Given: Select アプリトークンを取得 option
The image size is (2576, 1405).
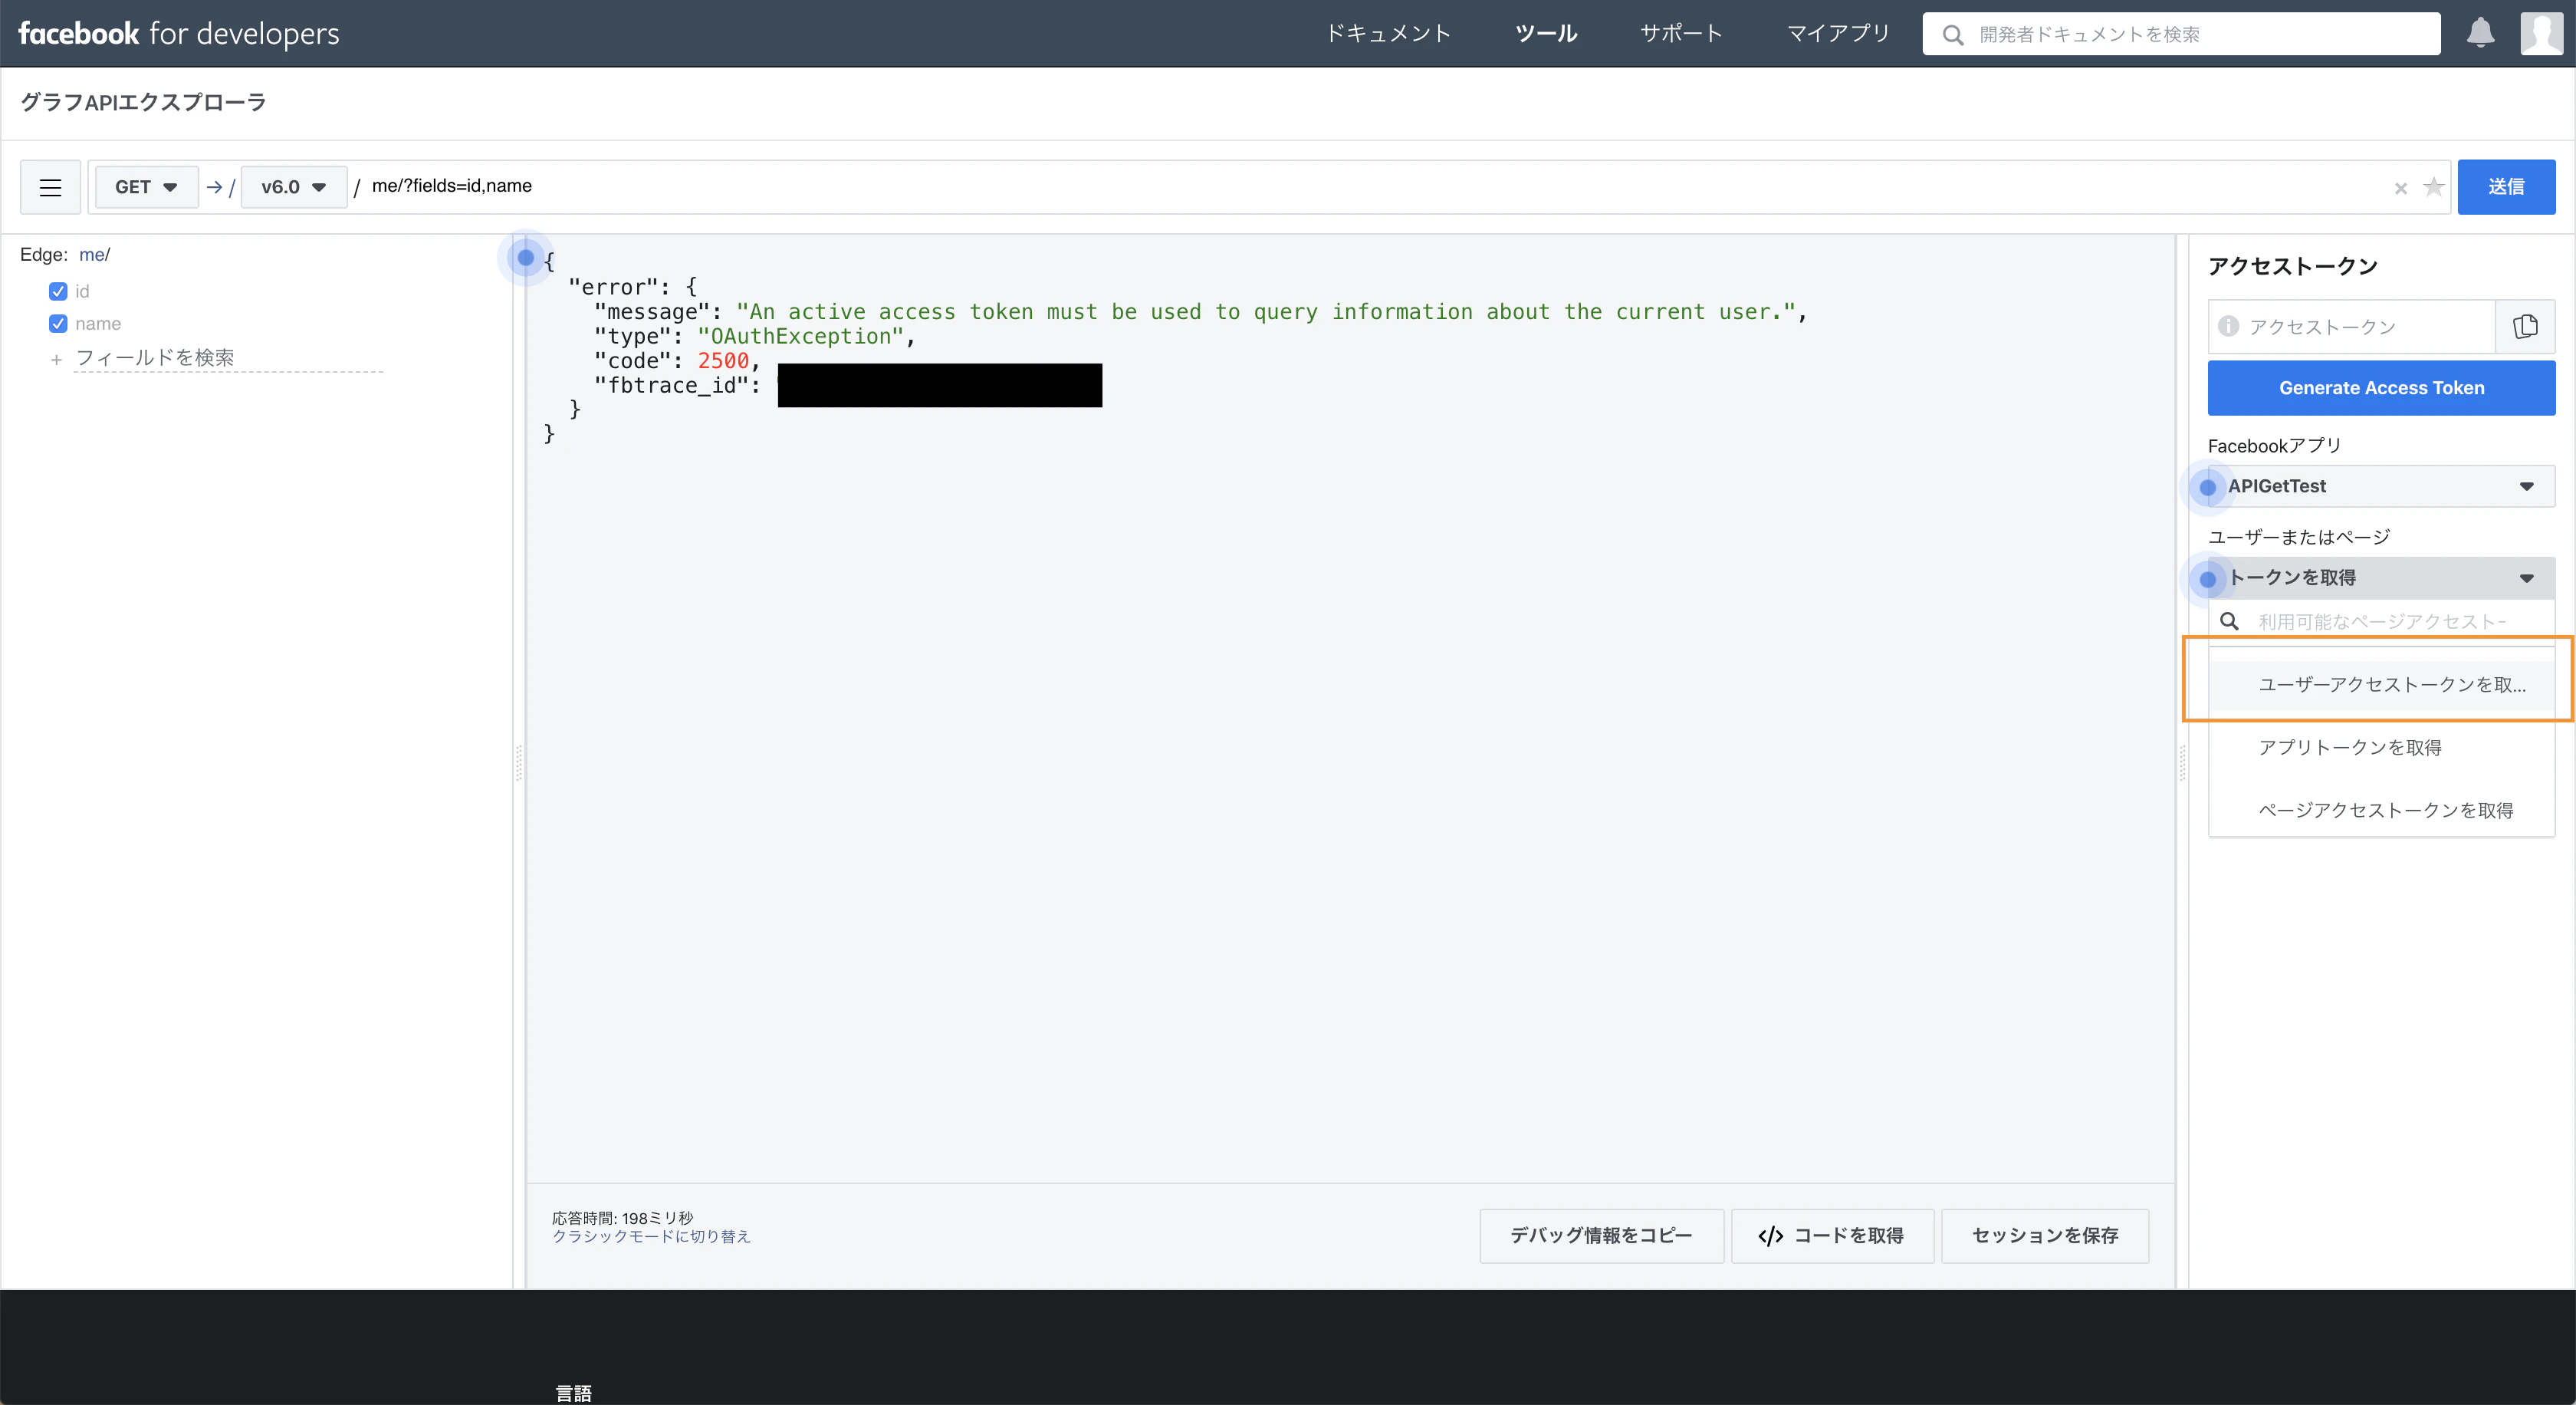Looking at the screenshot, I should tap(2381, 748).
